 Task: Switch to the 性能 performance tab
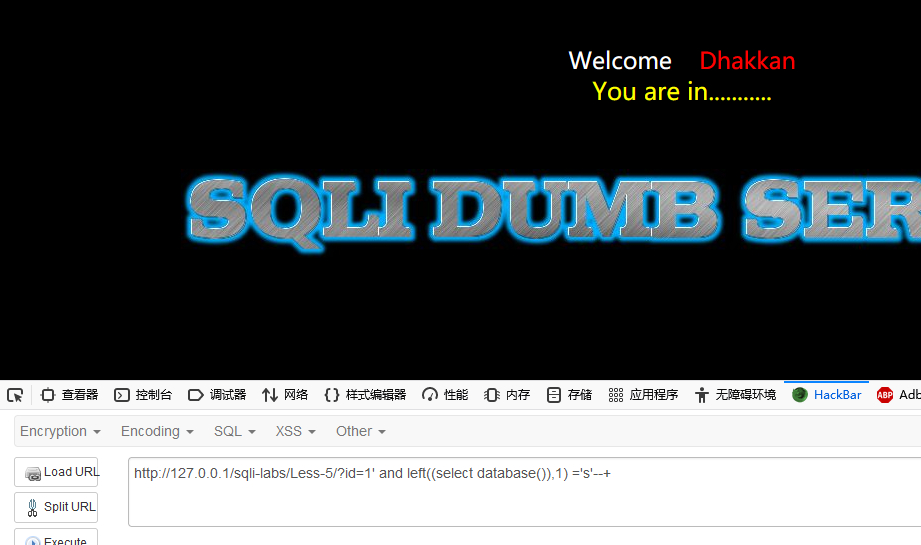(x=445, y=395)
